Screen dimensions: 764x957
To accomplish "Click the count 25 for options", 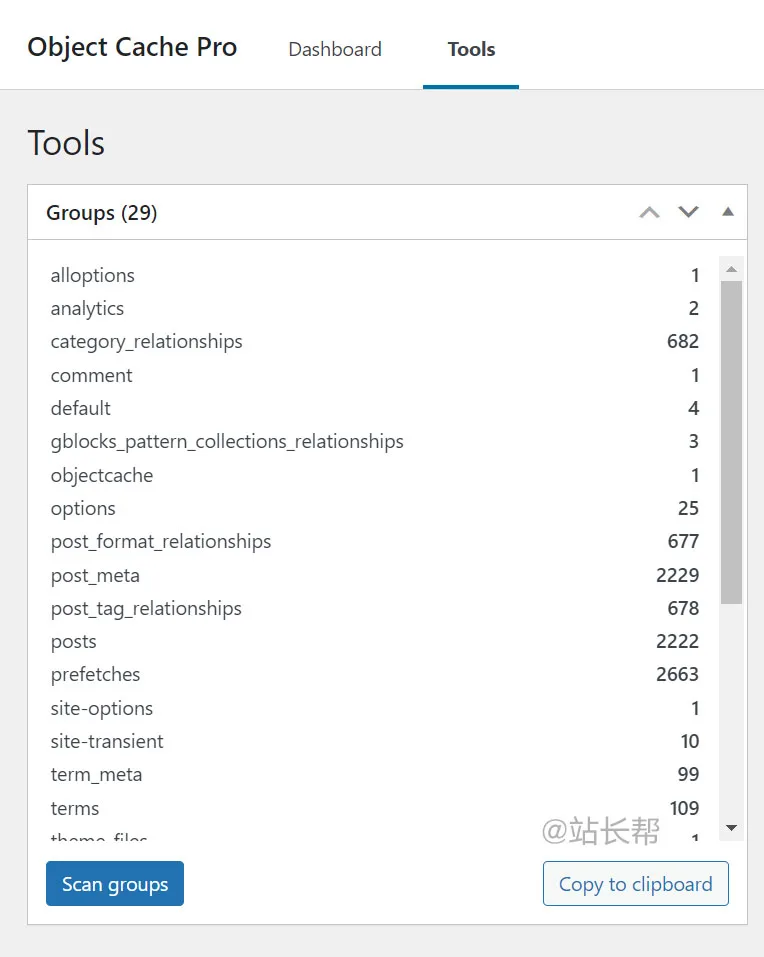I will coord(688,508).
